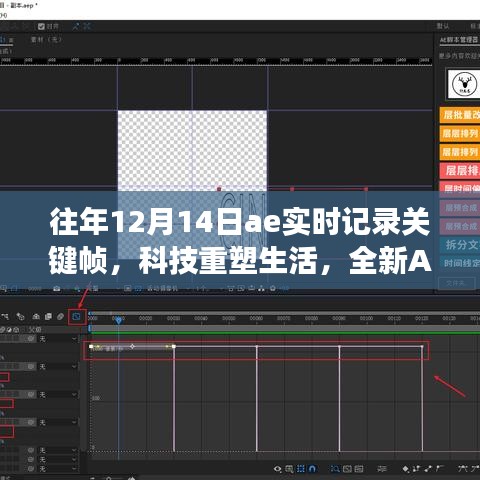Click the 父级 column header

click(35, 330)
